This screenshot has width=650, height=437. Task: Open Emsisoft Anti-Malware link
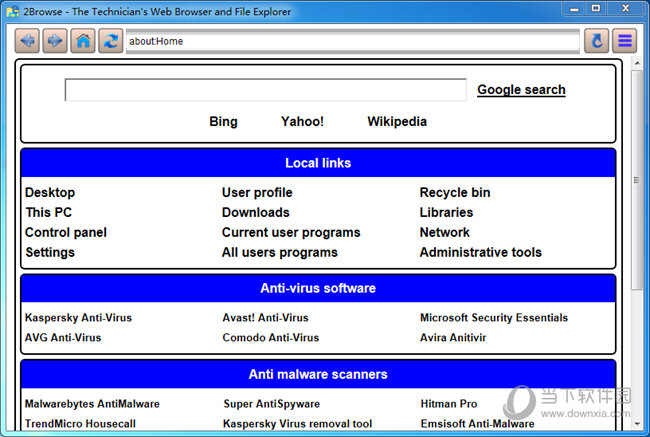tap(477, 424)
